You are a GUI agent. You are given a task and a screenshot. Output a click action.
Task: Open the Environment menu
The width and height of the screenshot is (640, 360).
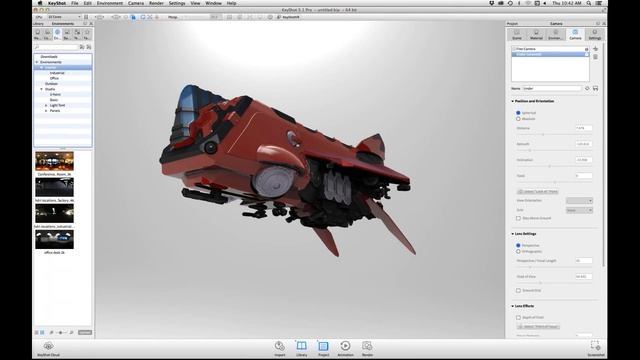click(110, 3)
